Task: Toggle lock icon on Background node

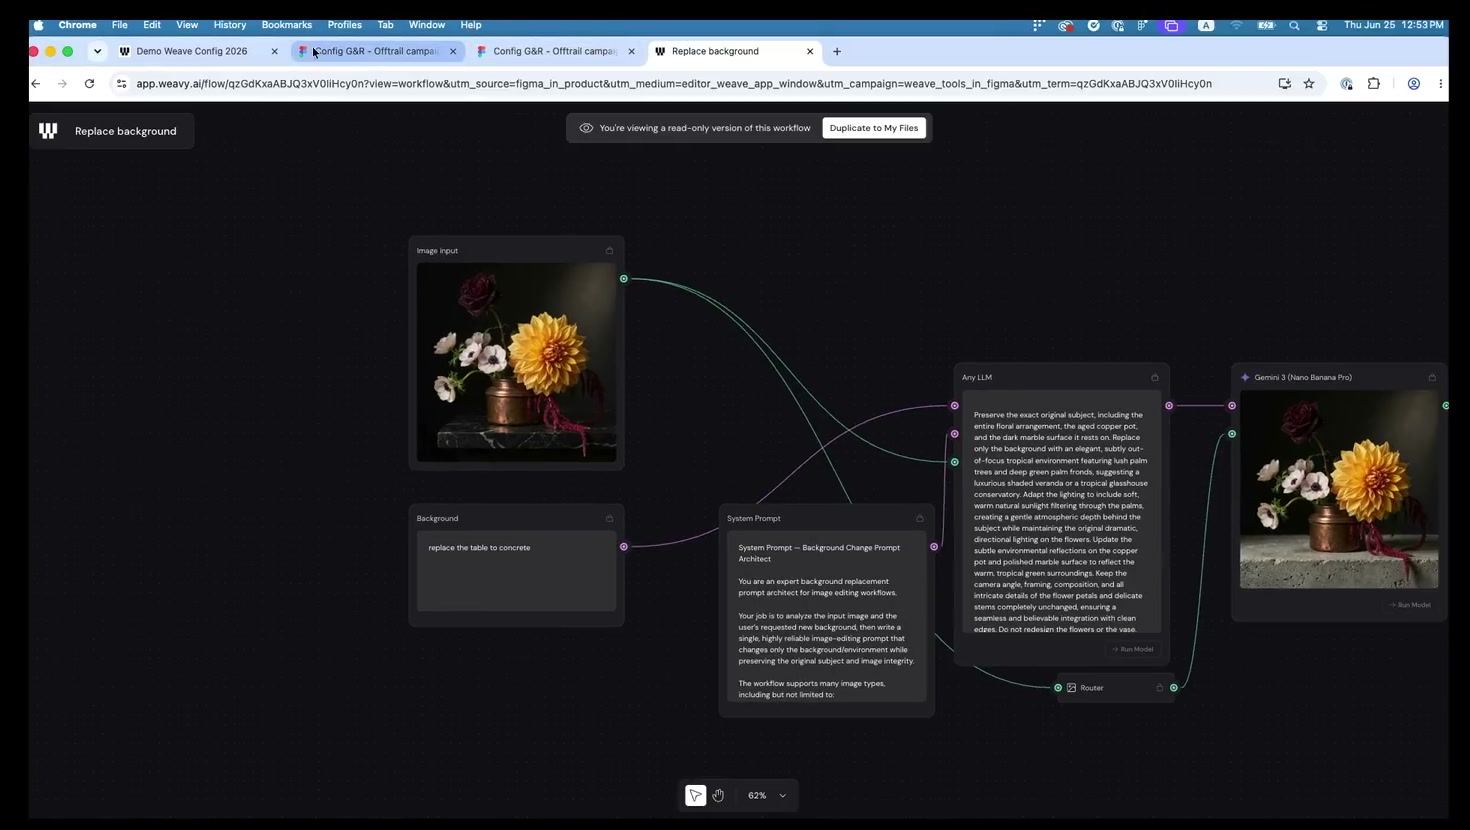Action: pos(609,518)
